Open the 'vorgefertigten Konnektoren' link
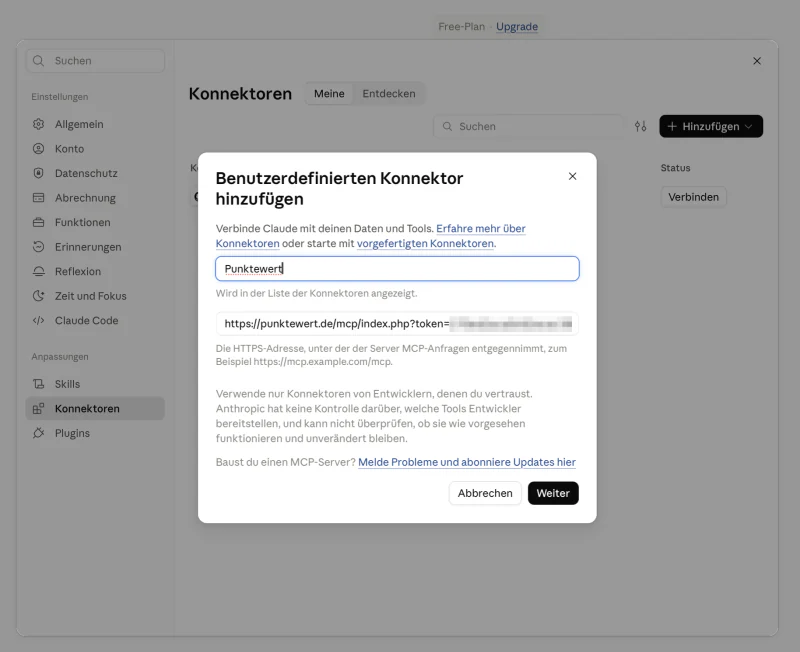This screenshot has width=800, height=652. 426,243
